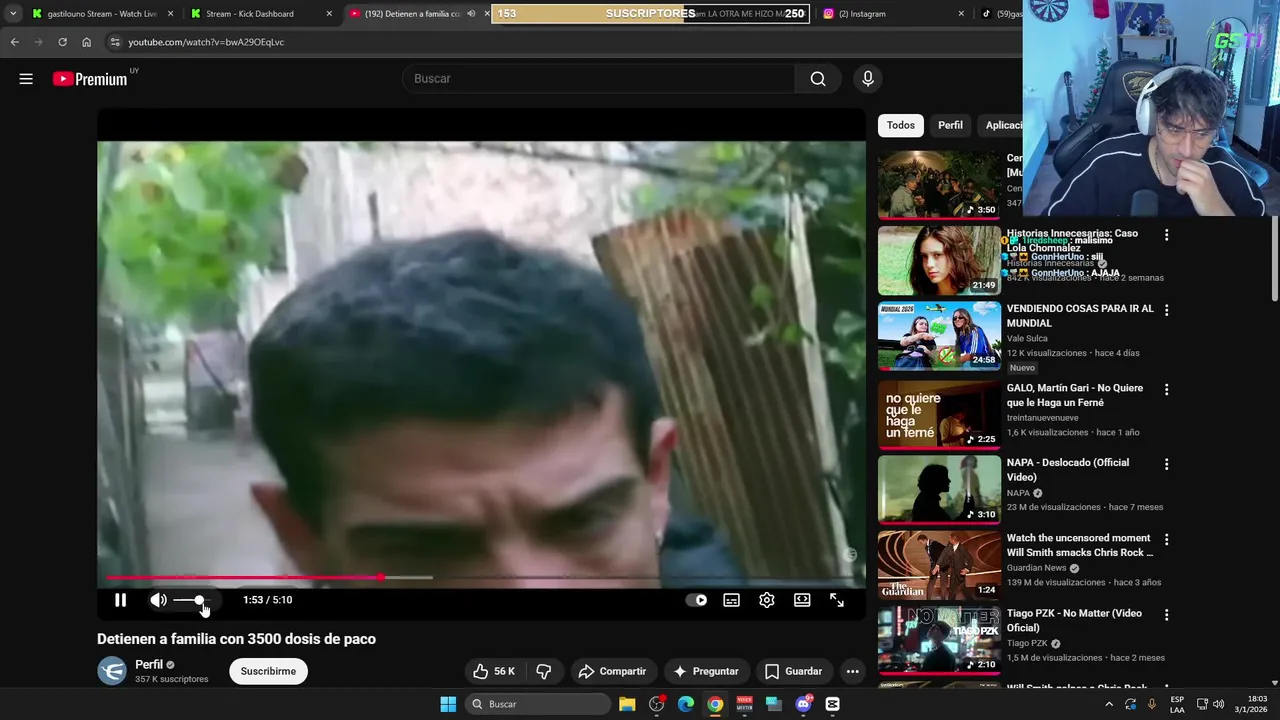This screenshot has width=1280, height=720.
Task: Click the search magnifier button
Action: 818,79
